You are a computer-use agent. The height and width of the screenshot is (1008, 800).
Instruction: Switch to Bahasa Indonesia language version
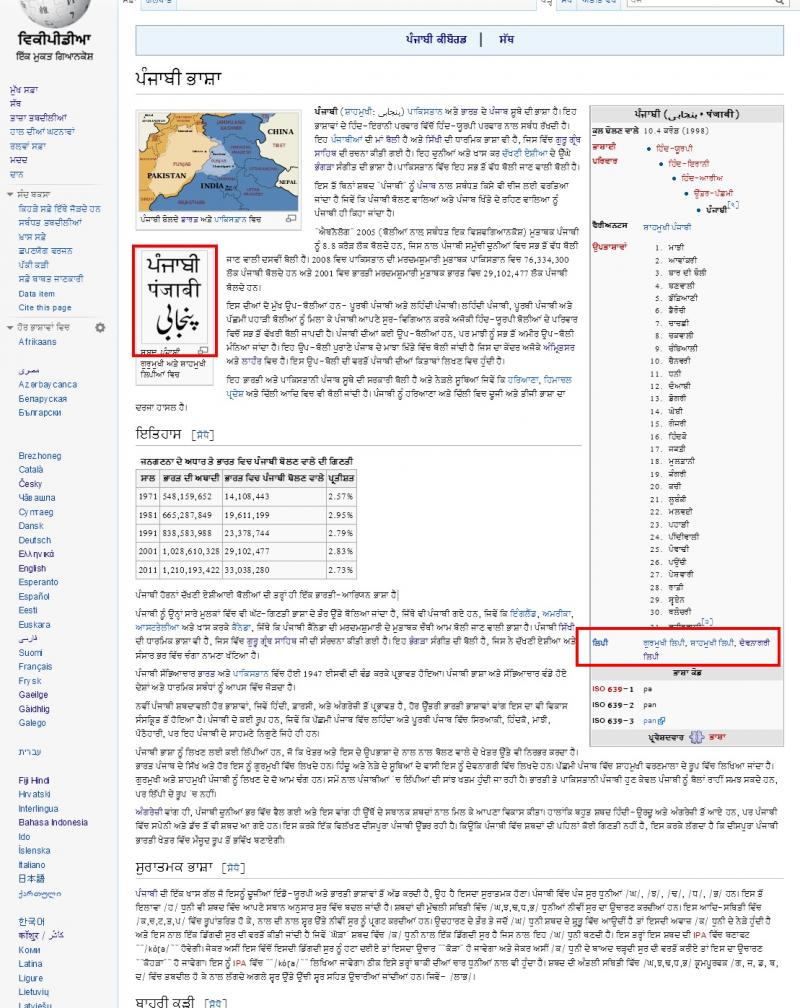click(53, 823)
